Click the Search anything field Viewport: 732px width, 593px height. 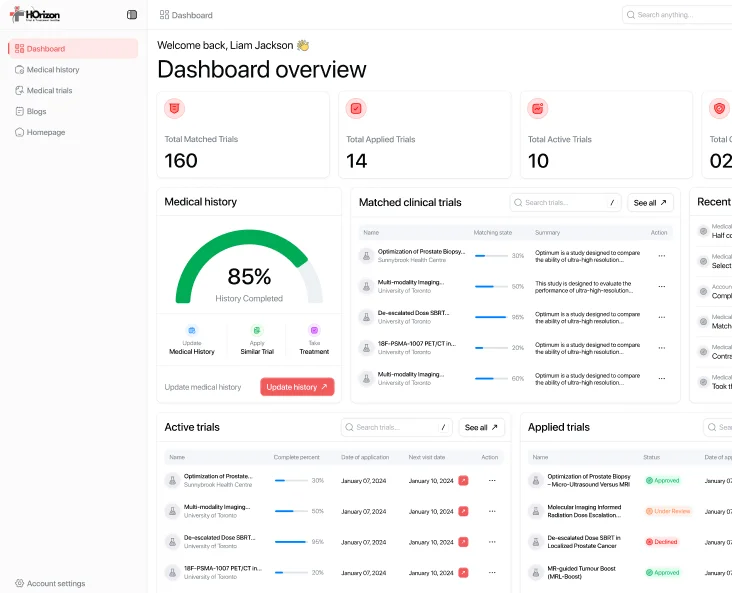tap(677, 15)
